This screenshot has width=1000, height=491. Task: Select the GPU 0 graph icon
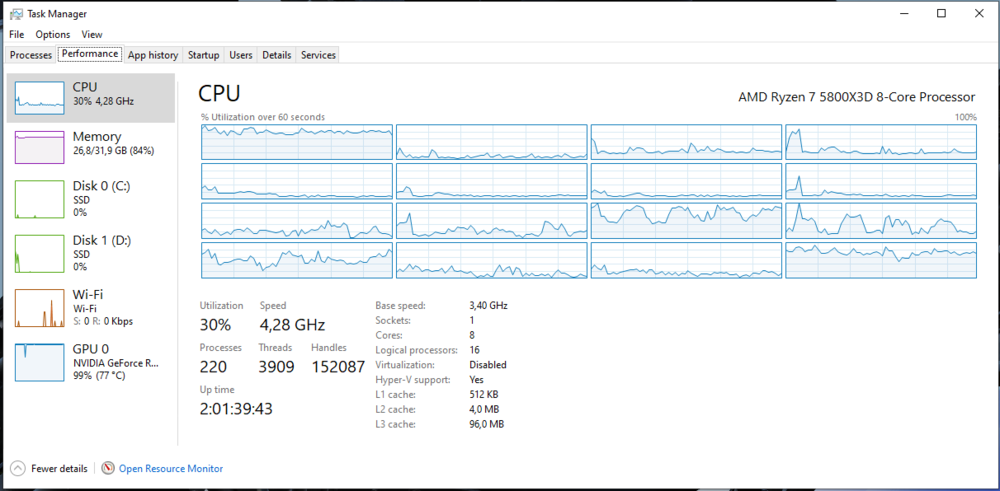tap(39, 363)
